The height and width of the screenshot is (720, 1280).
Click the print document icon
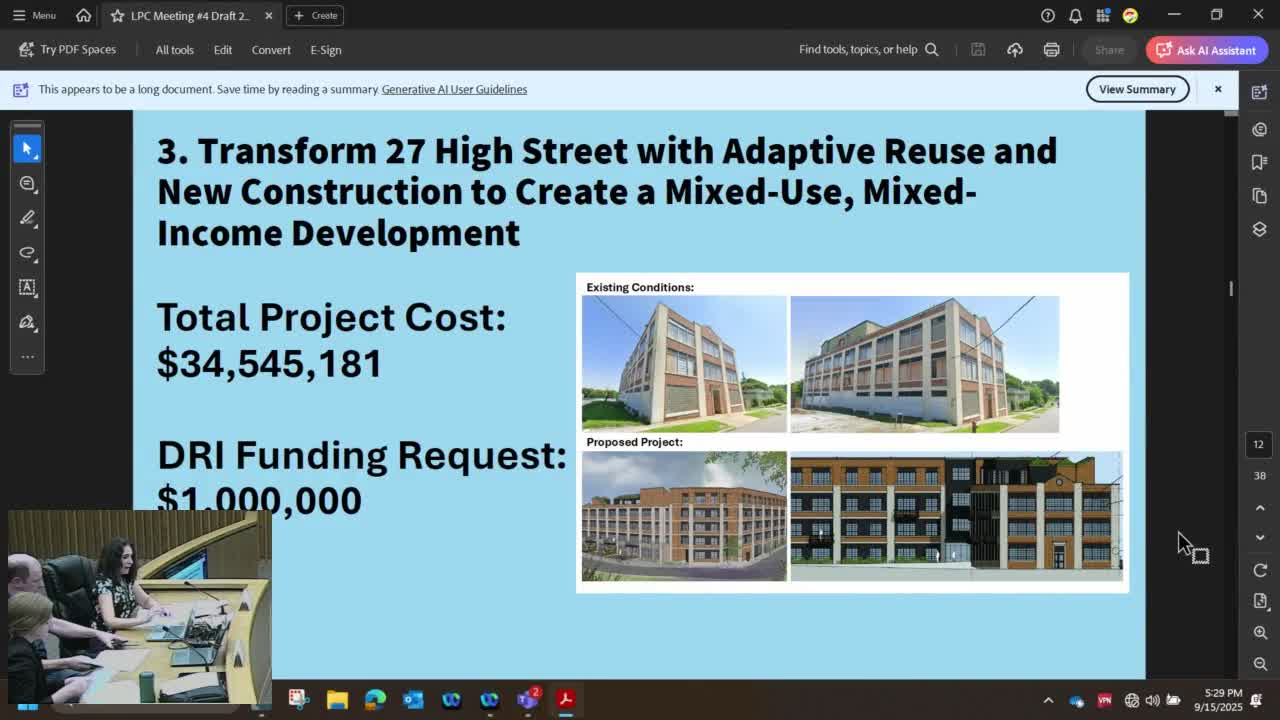[x=1051, y=50]
